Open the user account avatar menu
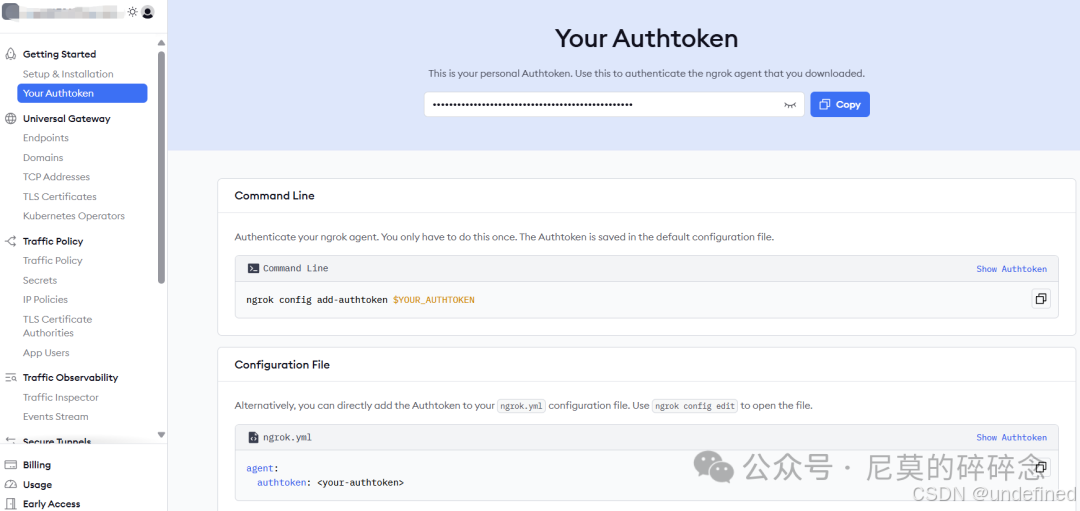 click(147, 12)
